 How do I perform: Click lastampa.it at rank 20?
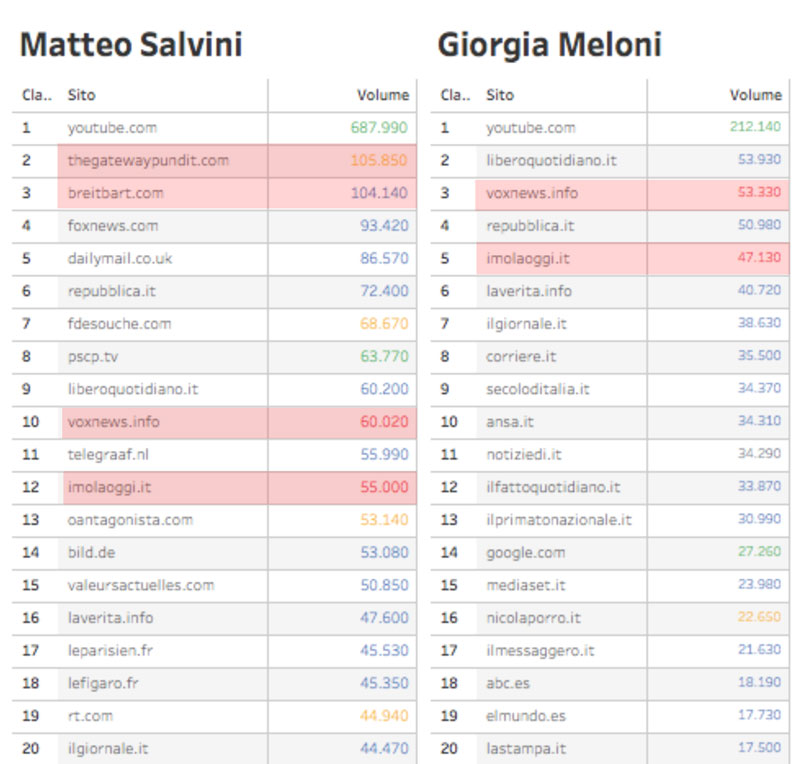(526, 748)
